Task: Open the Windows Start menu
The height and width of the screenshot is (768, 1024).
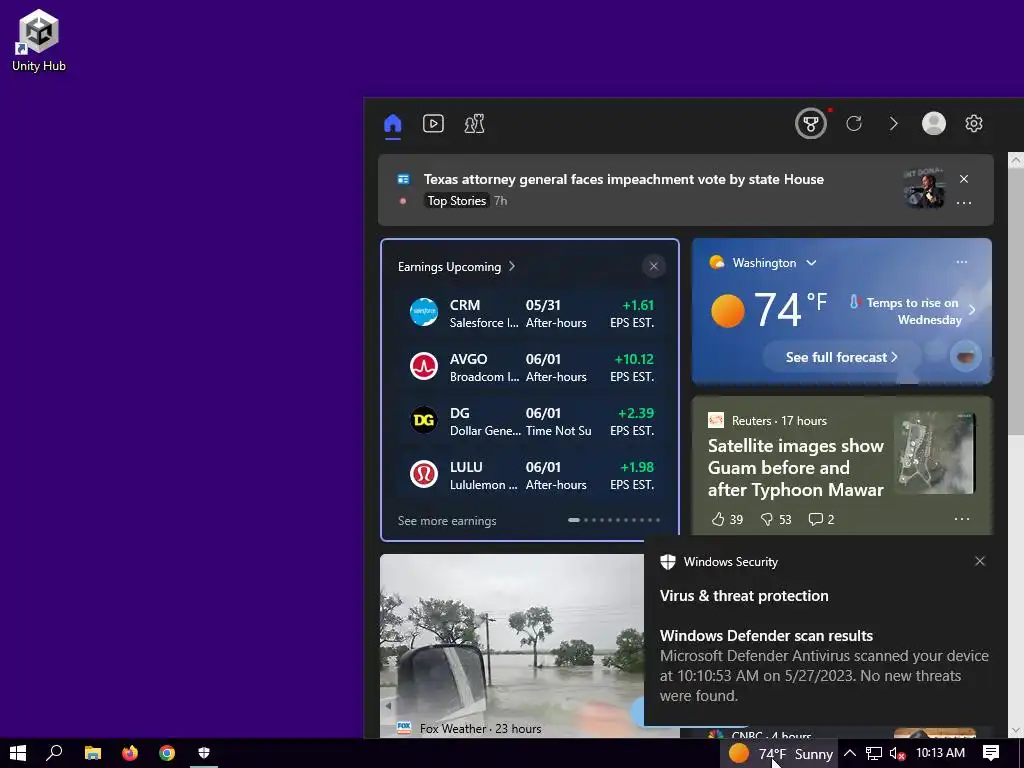Action: pyautogui.click(x=18, y=753)
